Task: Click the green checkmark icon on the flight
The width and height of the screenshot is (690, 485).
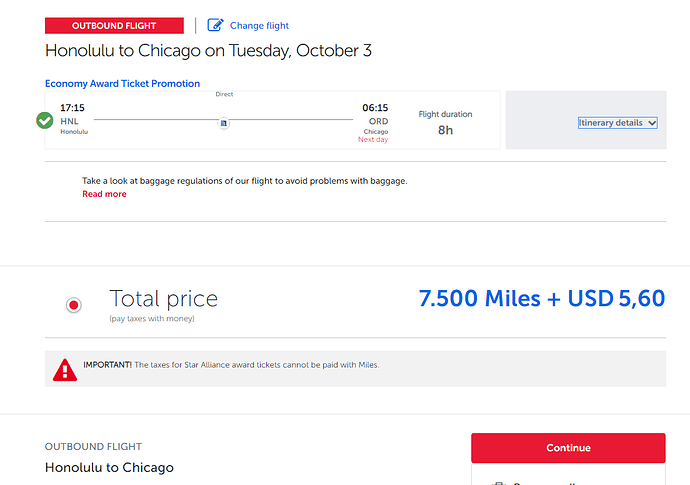Action: point(44,120)
